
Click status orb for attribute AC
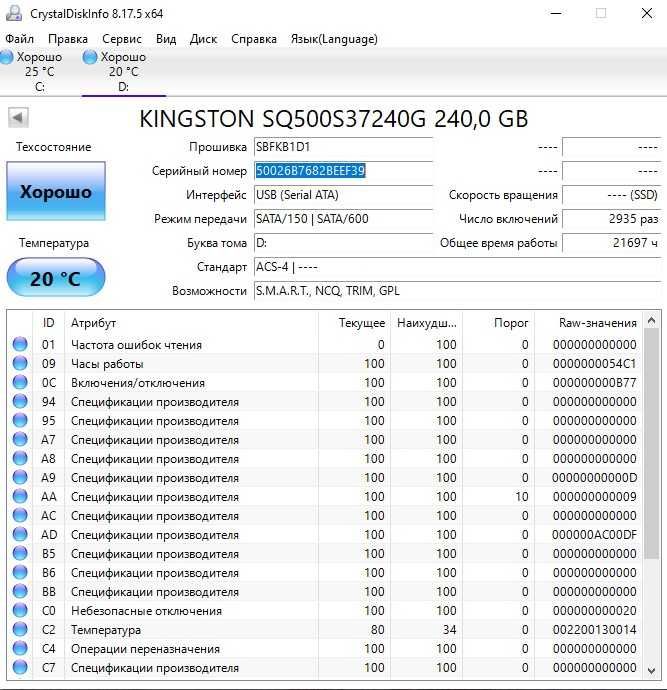tap(20, 515)
